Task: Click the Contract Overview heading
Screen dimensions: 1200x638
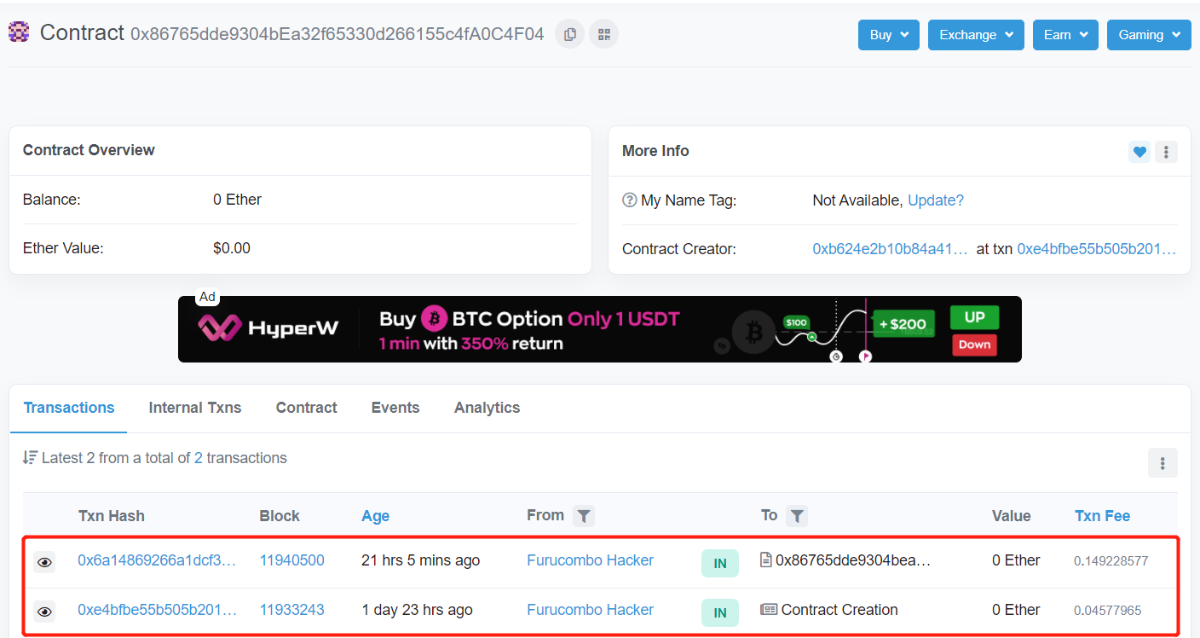Action: pyautogui.click(x=89, y=150)
